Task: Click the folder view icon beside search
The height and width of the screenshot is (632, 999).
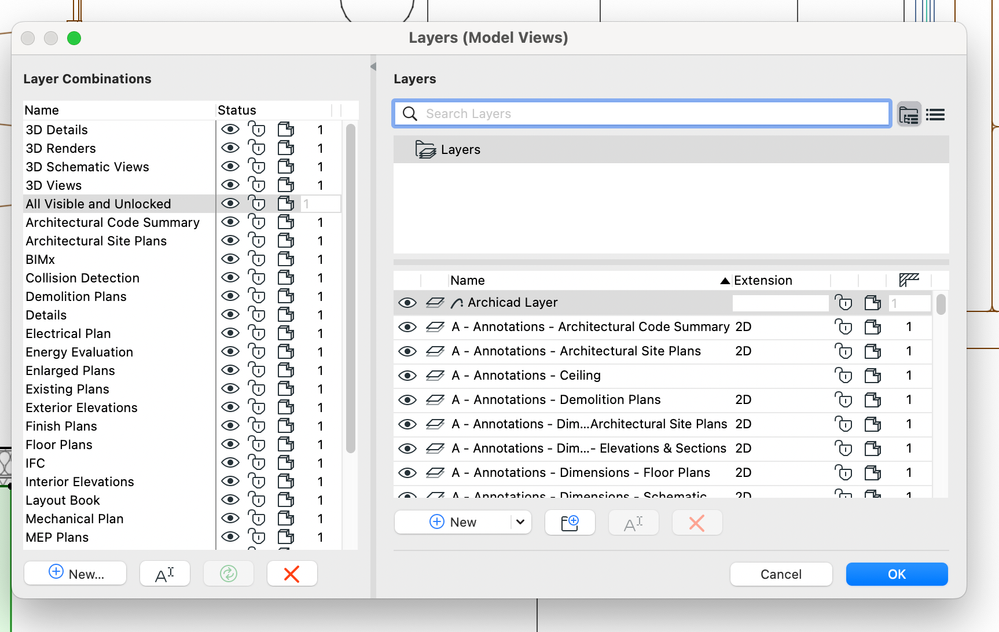Action: click(909, 114)
